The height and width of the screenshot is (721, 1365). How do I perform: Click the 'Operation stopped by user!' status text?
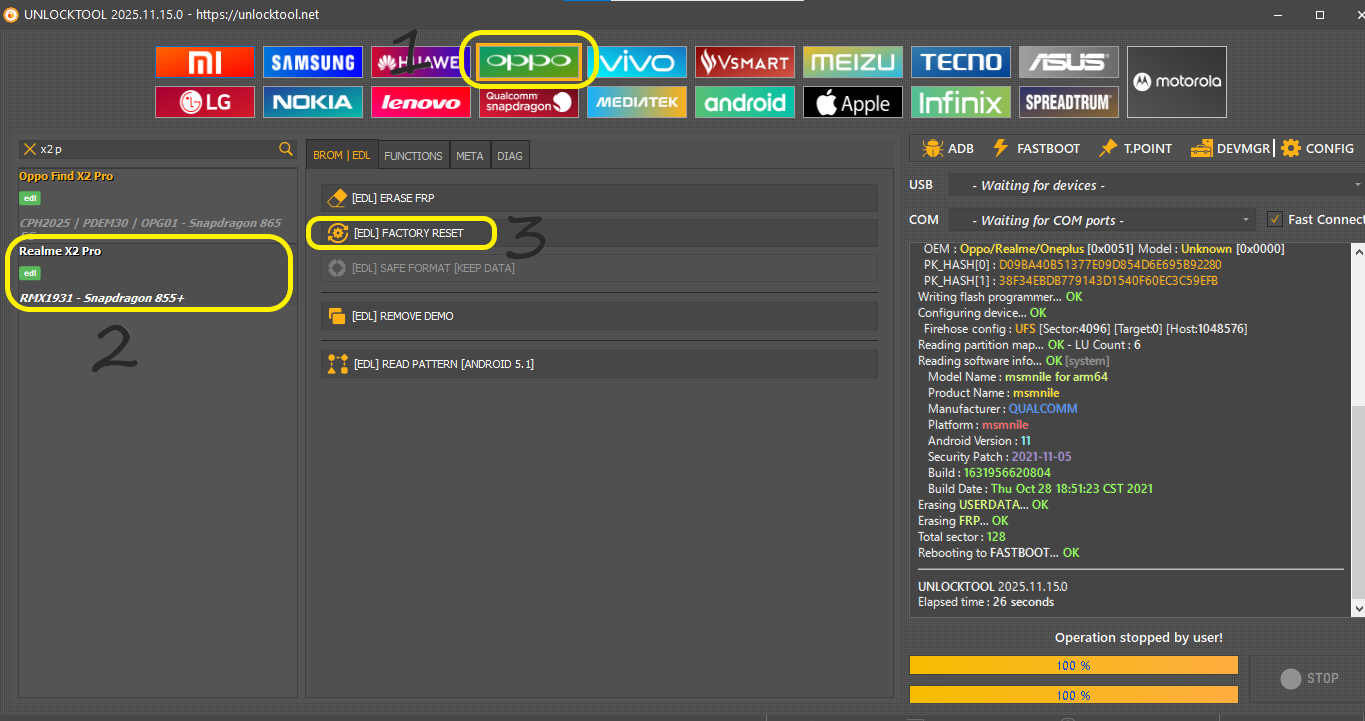point(1138,638)
